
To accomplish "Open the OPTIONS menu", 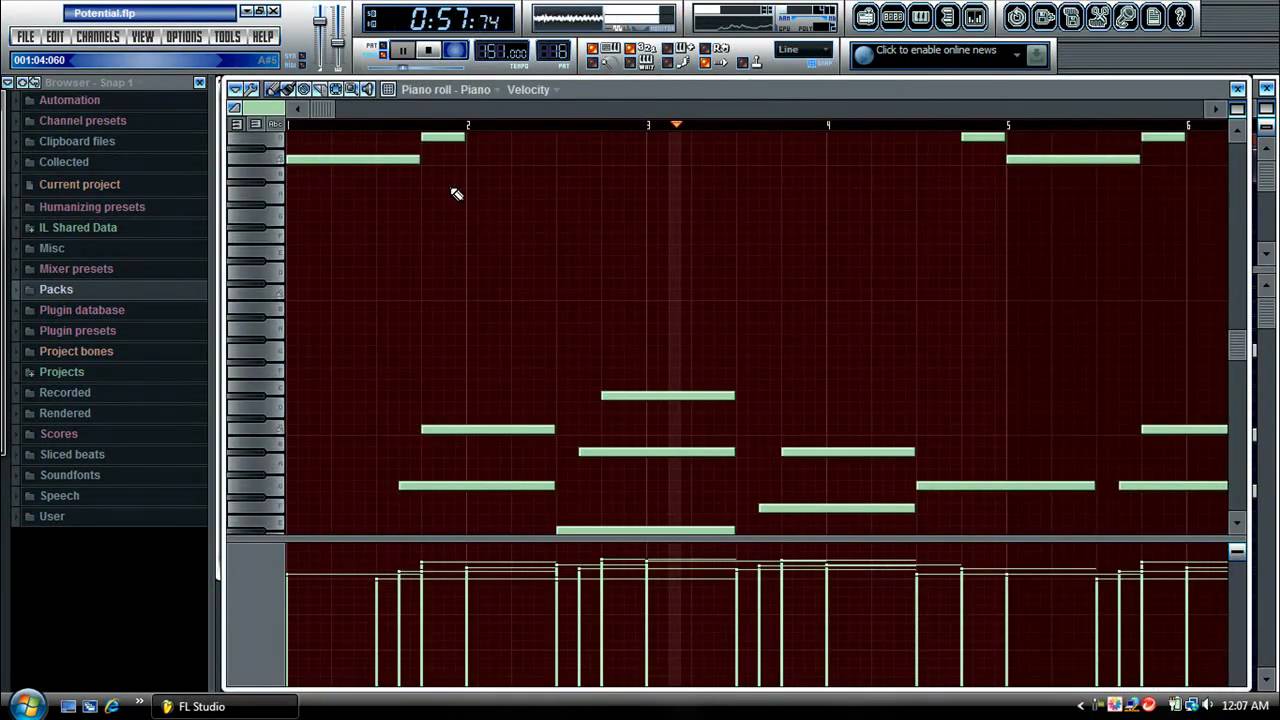I will (184, 37).
